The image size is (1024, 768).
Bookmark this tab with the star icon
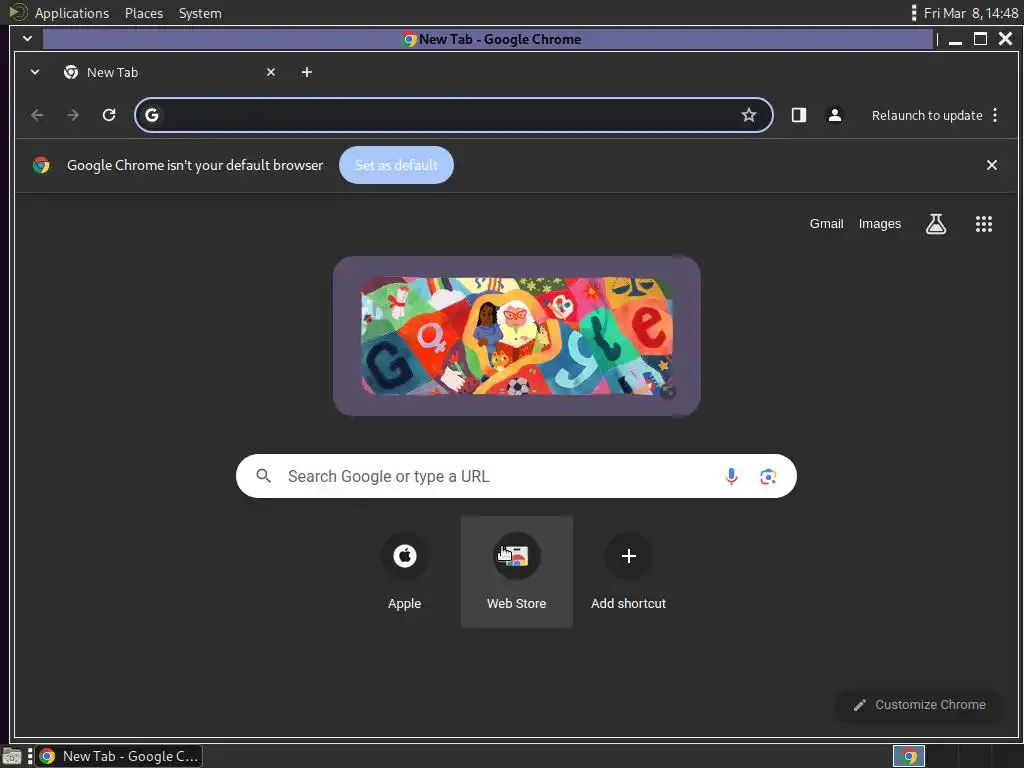(748, 115)
